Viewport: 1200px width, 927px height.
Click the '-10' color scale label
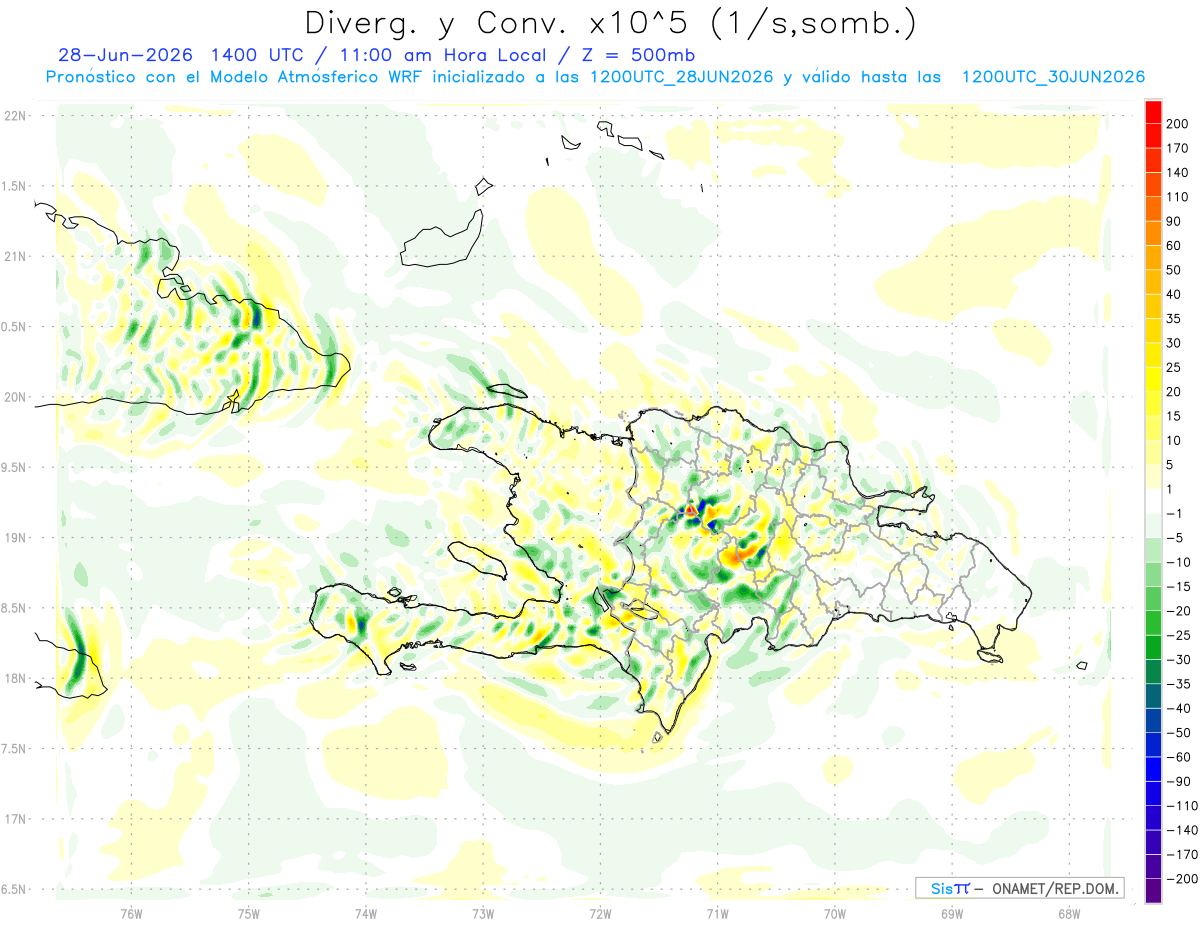(1180, 562)
